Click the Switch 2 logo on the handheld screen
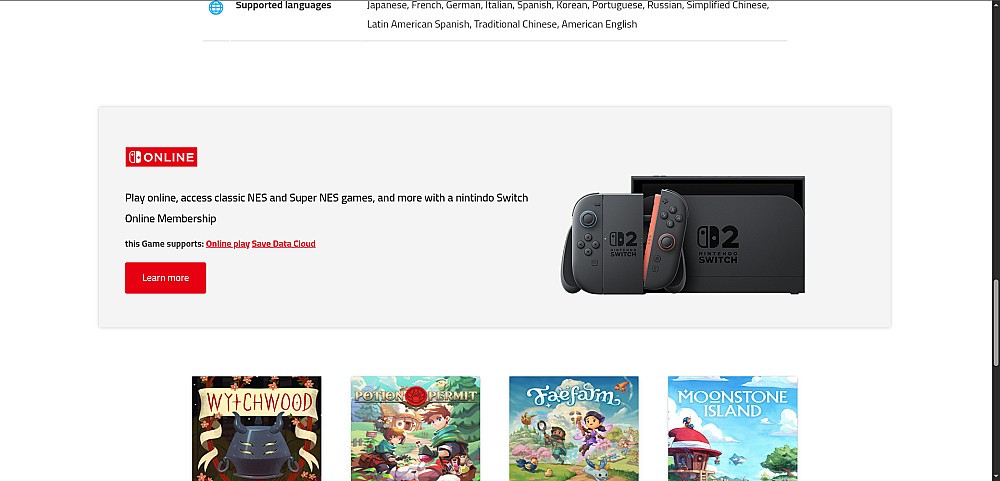The image size is (1000, 481). pos(622,244)
